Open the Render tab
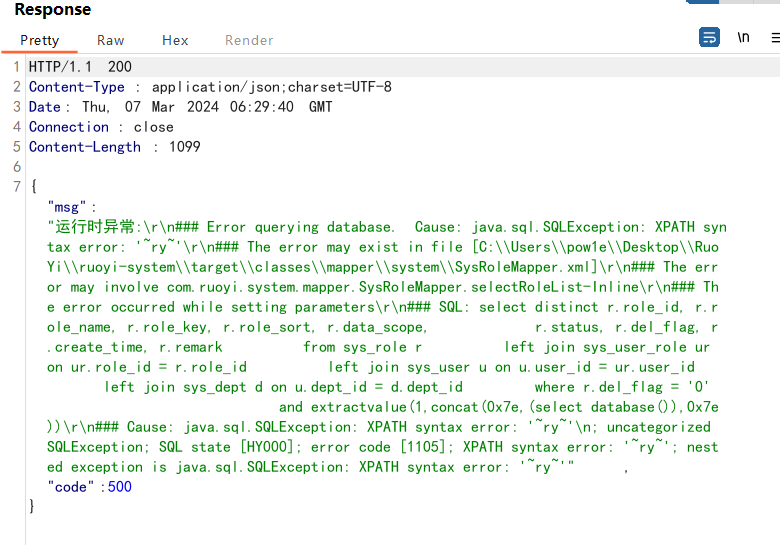 (x=249, y=40)
